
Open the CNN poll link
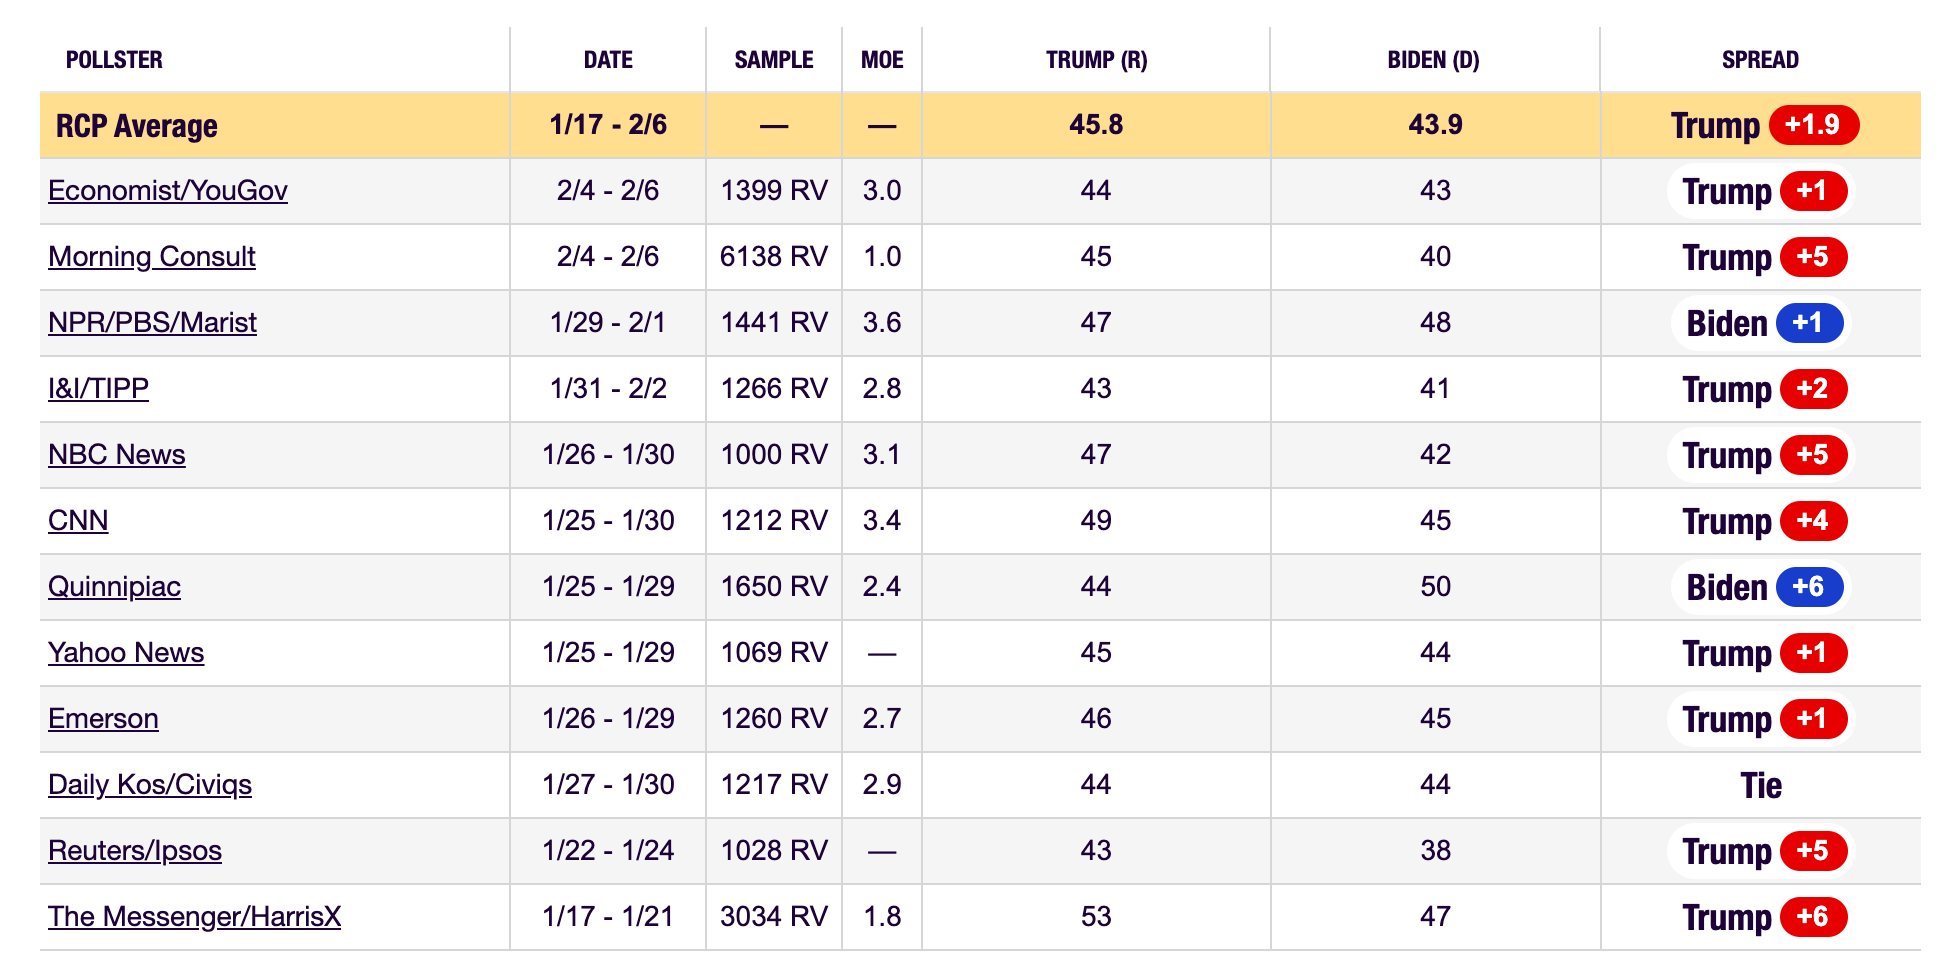(78, 521)
